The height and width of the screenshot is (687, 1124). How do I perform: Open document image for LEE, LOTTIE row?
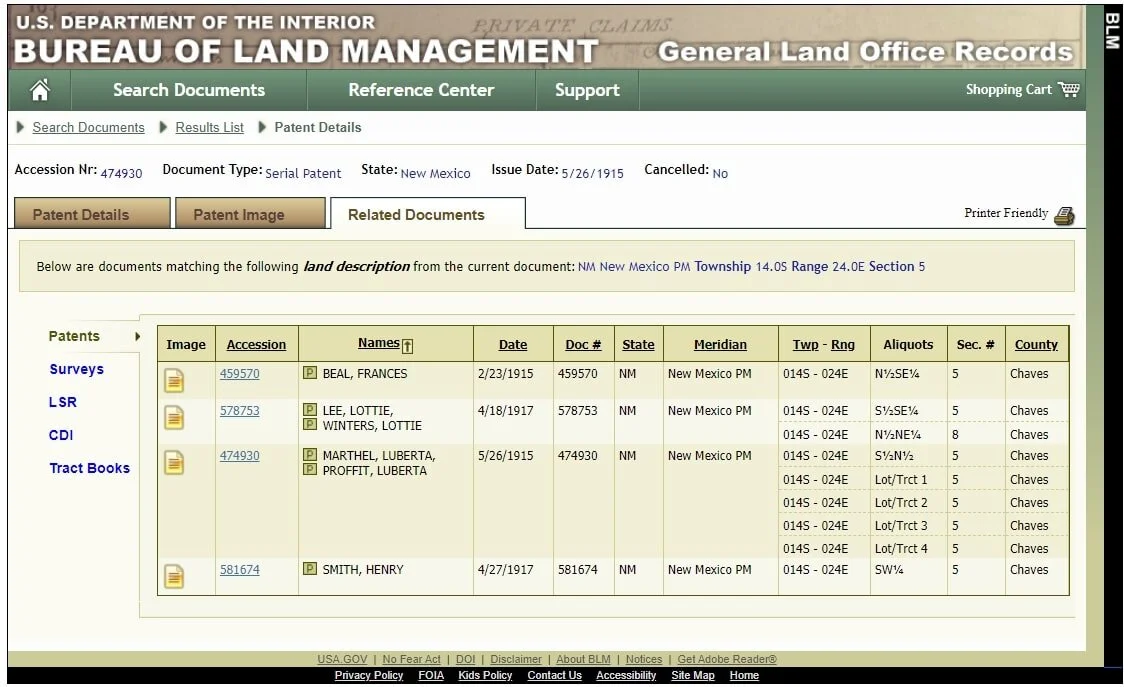pyautogui.click(x=174, y=417)
